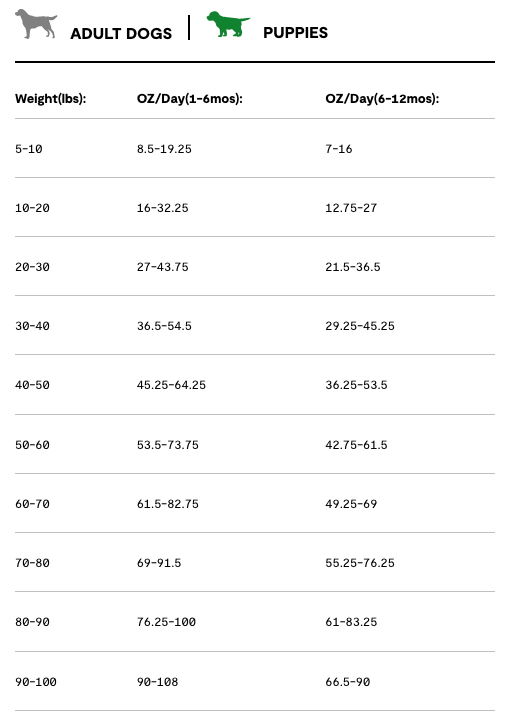Select the 70-80 weight row

click(255, 563)
